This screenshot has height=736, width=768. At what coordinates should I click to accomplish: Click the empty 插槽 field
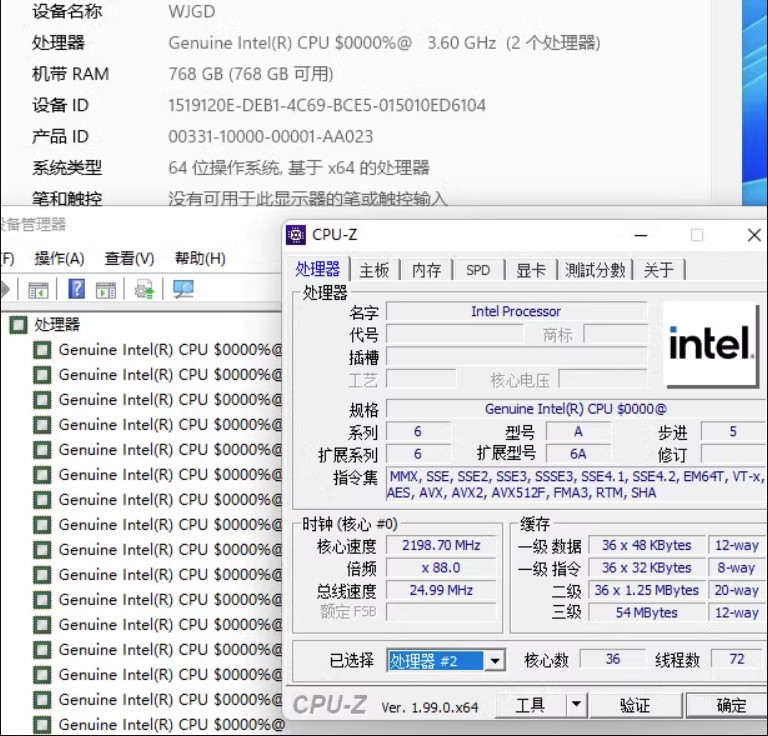[x=516, y=356]
